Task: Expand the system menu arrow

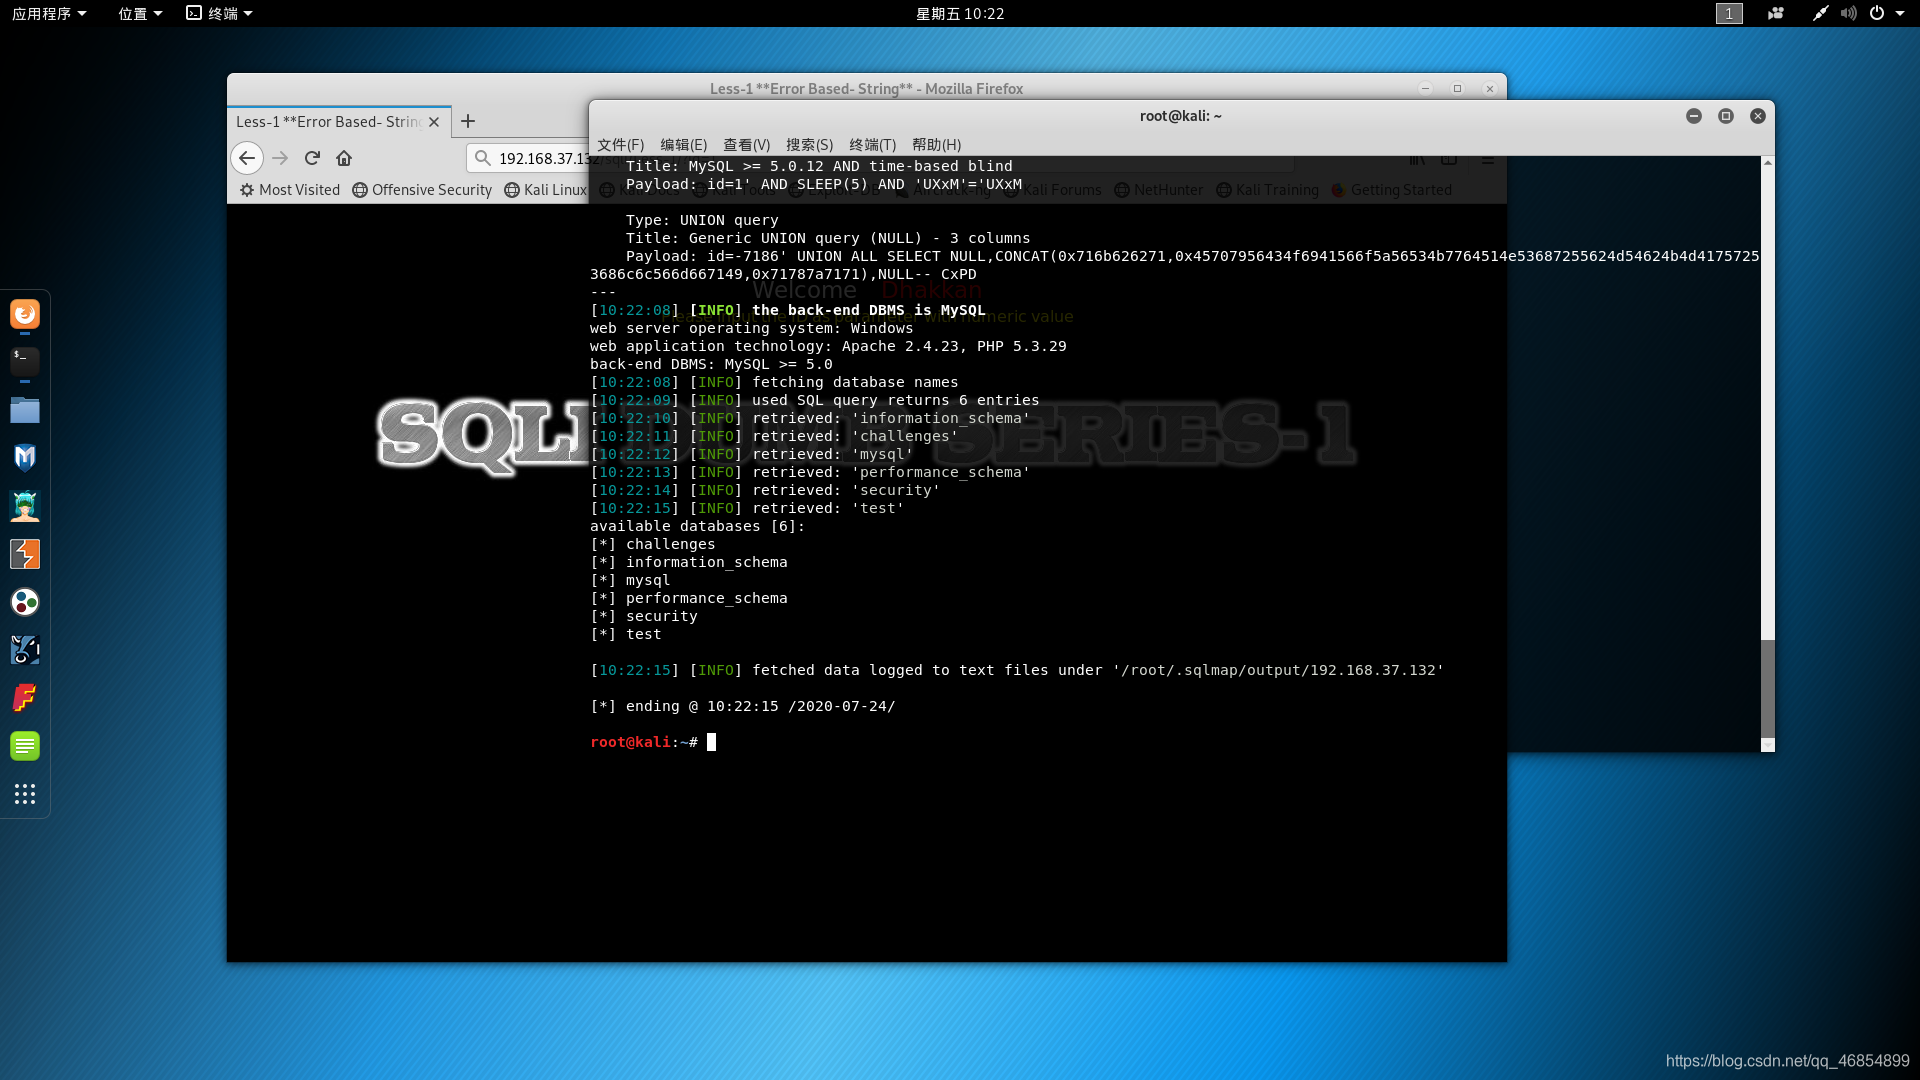Action: click(1900, 13)
